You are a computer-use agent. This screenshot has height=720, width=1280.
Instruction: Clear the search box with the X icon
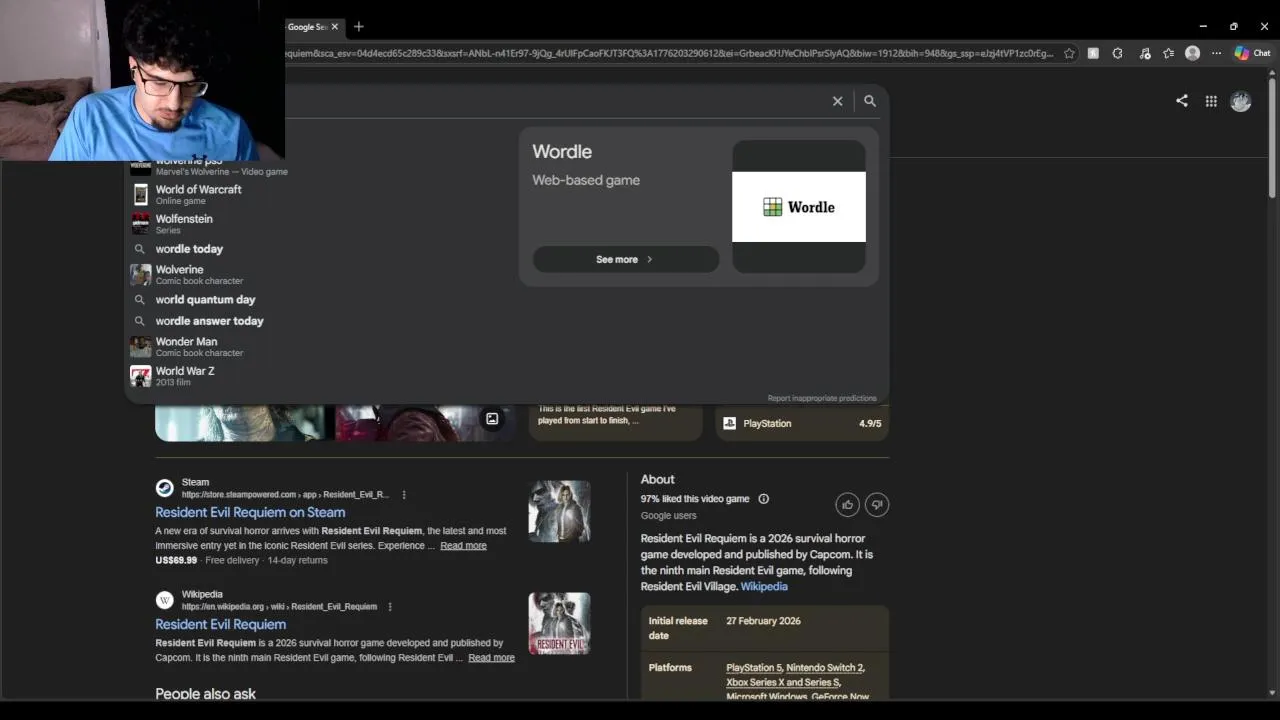(x=837, y=101)
